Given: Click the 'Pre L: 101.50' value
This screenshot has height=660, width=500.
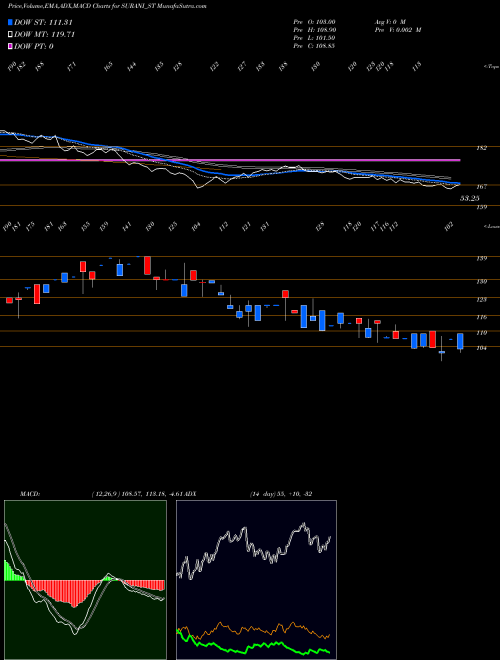Looking at the screenshot, I should pyautogui.click(x=314, y=38).
